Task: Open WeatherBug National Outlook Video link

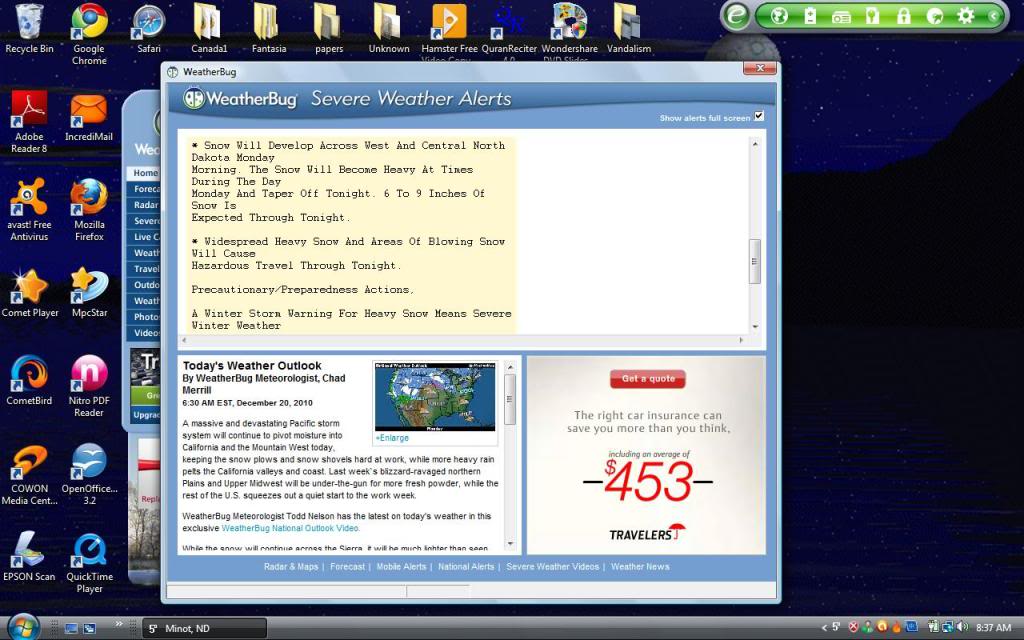Action: click(290, 528)
